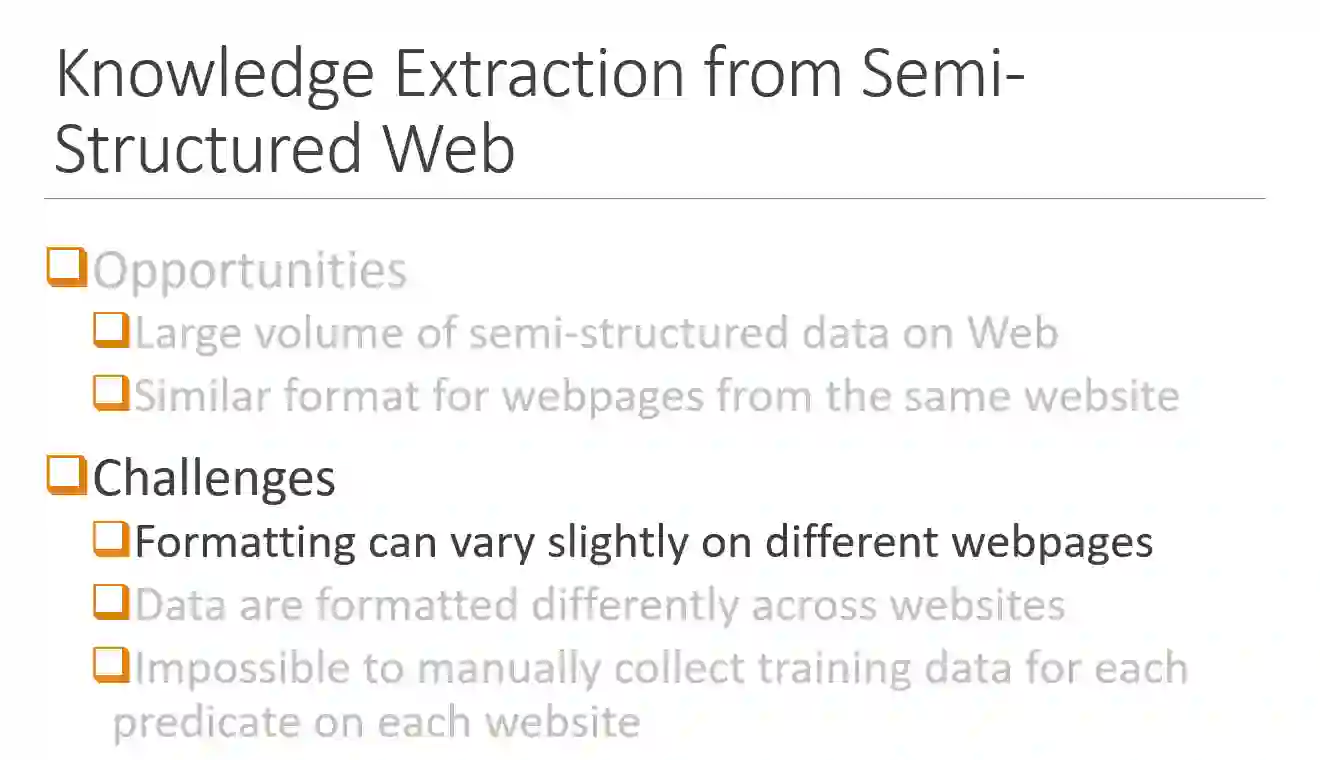Click the predicate on each website line
Image resolution: width=1320 pixels, height=760 pixels.
tap(376, 721)
